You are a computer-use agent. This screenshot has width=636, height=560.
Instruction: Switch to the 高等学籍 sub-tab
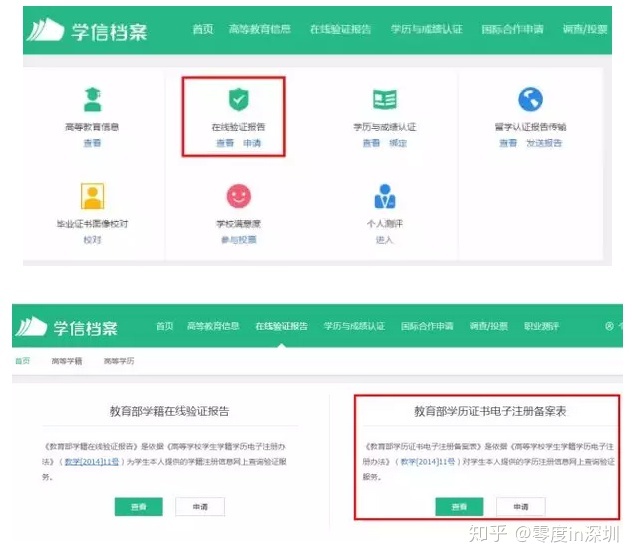(x=67, y=360)
